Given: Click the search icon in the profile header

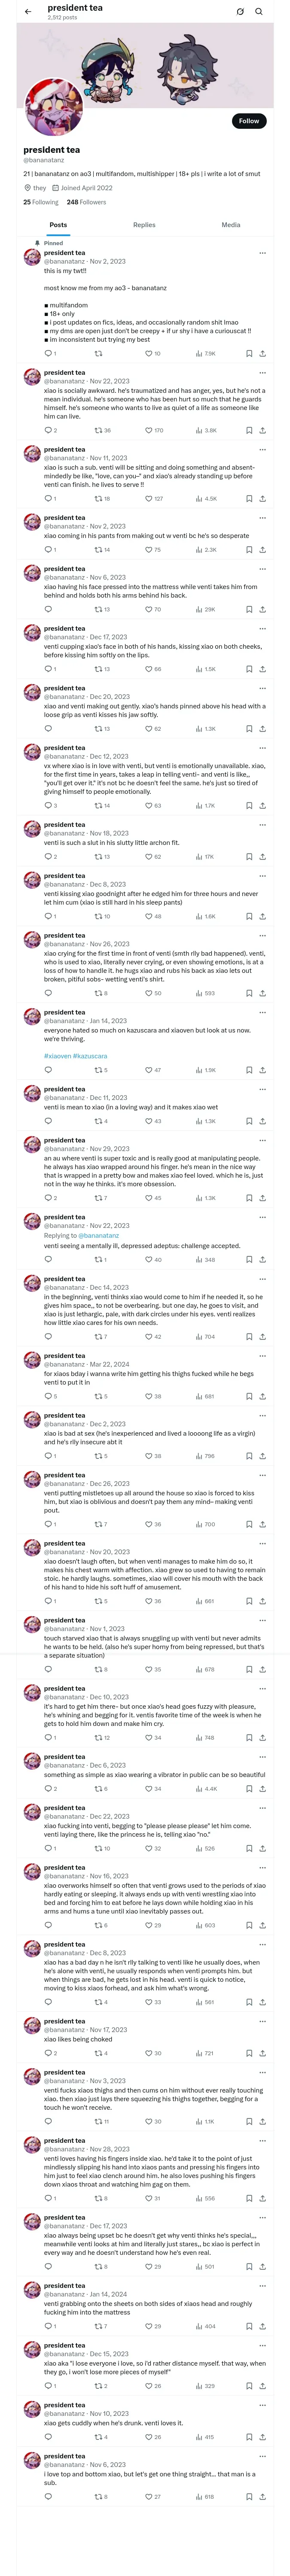Looking at the screenshot, I should click(x=258, y=12).
